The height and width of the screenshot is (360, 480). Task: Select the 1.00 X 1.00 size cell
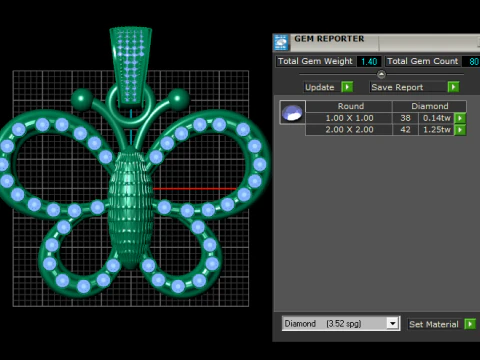349,118
